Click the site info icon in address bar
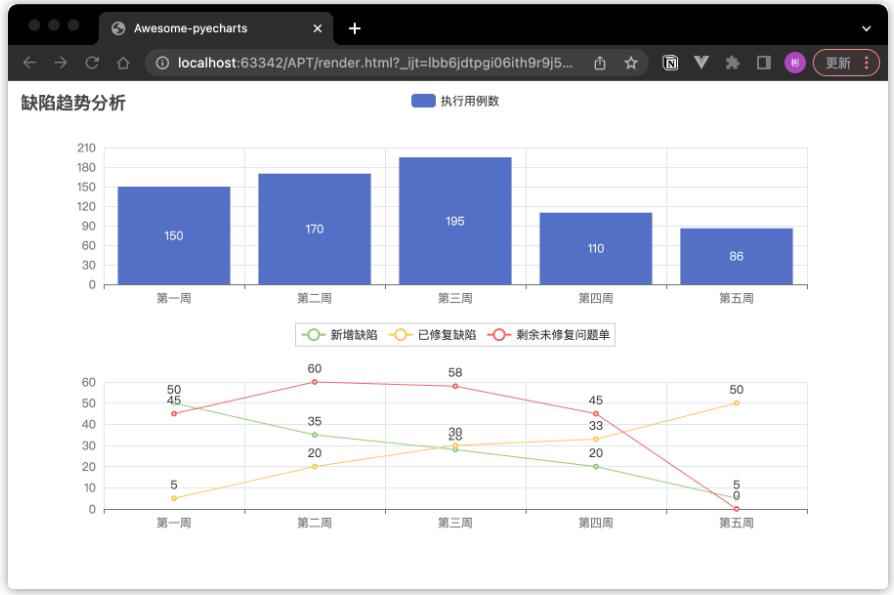The image size is (894, 595). coord(163,62)
